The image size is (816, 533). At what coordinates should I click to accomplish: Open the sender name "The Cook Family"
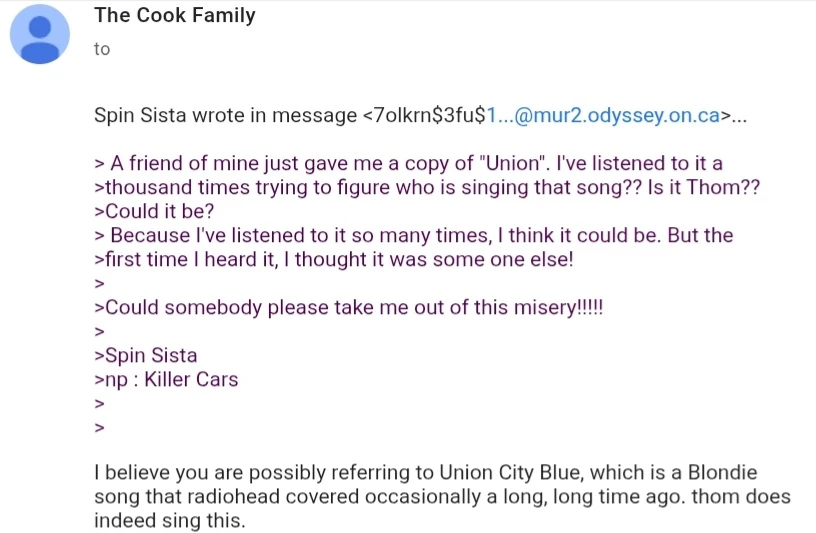coord(174,15)
